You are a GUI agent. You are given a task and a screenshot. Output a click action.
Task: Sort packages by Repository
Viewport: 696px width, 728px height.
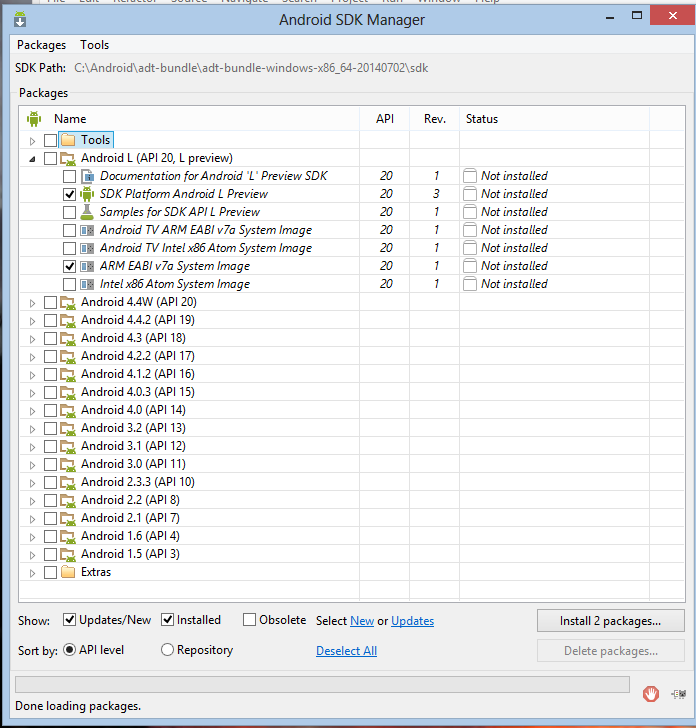(x=167, y=650)
